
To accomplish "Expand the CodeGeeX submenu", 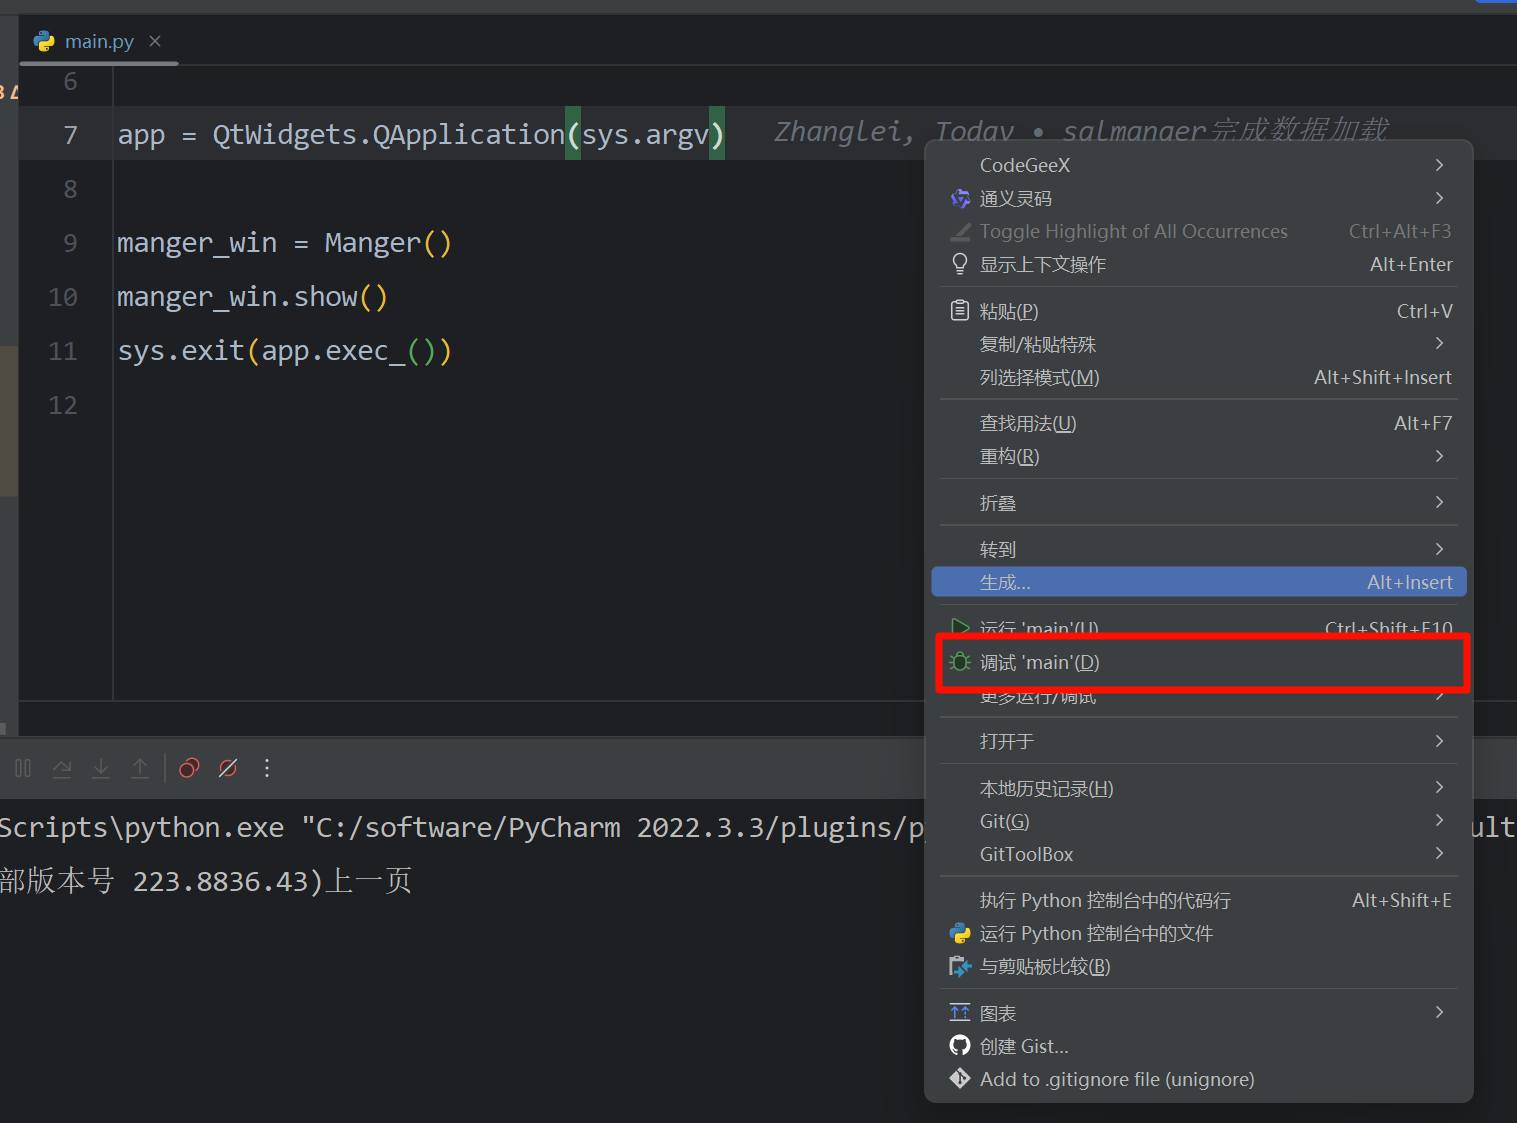I will click(1024, 165).
